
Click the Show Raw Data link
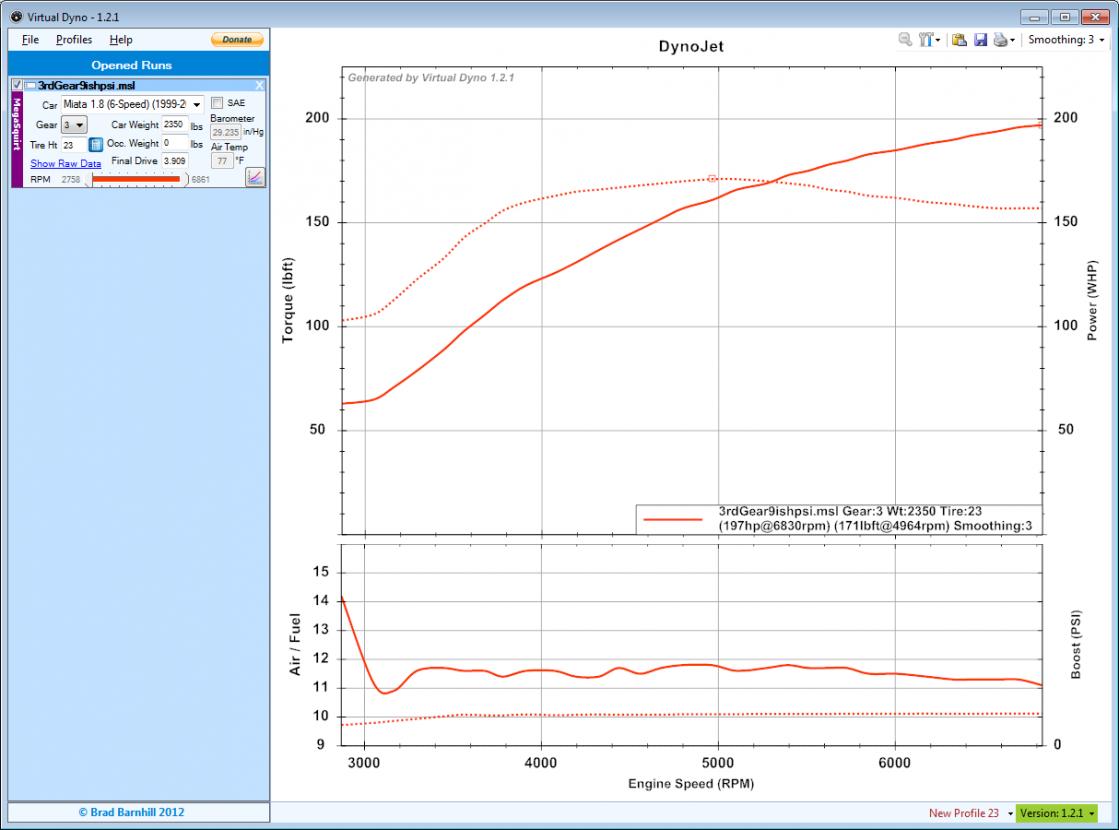pos(65,163)
